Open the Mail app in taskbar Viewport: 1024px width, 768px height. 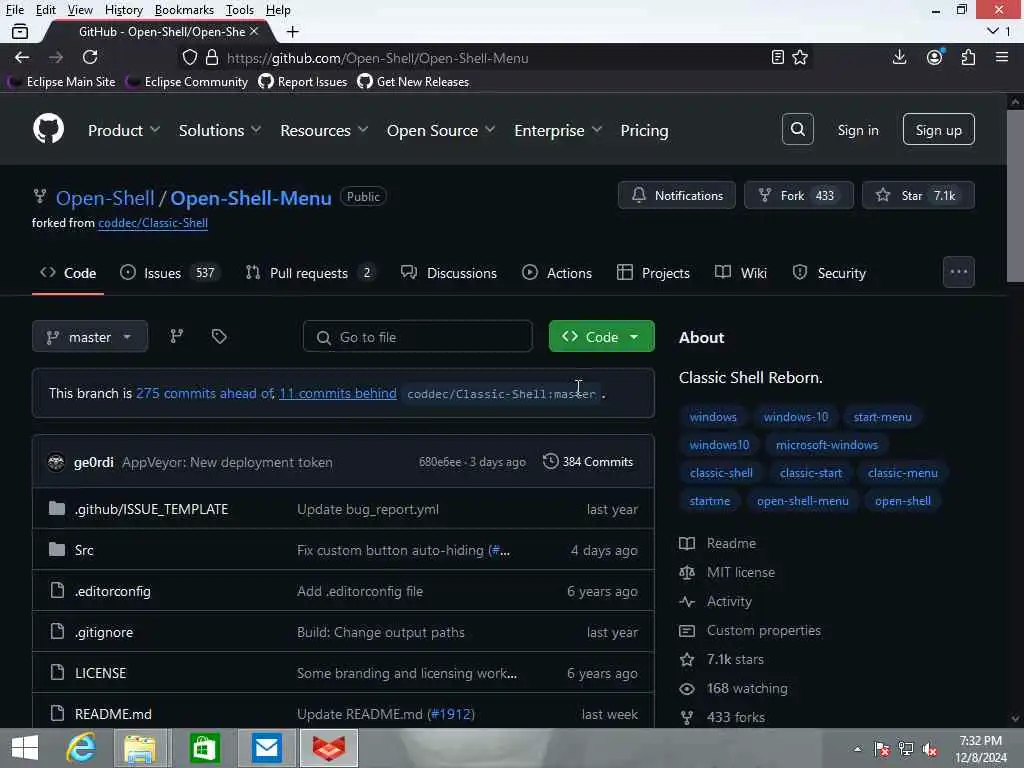[x=266, y=748]
